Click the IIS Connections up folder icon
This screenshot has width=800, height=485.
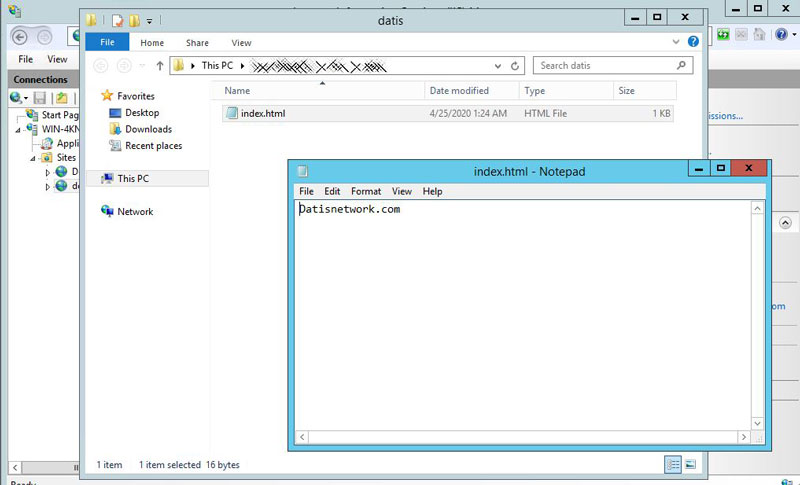[62, 97]
